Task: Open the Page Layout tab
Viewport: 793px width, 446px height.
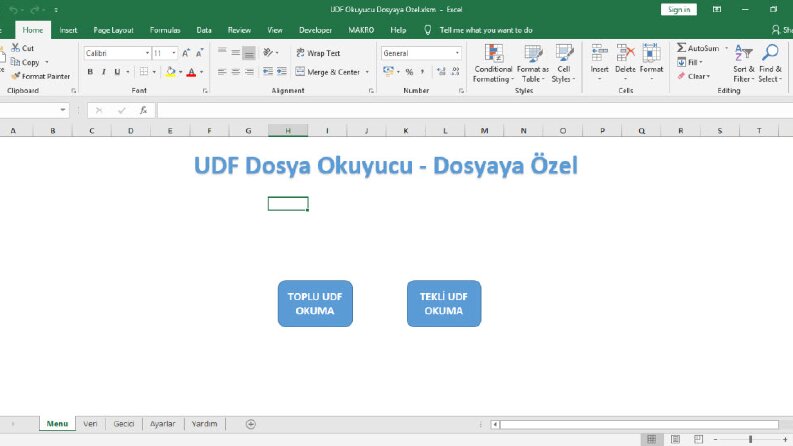Action: tap(113, 30)
